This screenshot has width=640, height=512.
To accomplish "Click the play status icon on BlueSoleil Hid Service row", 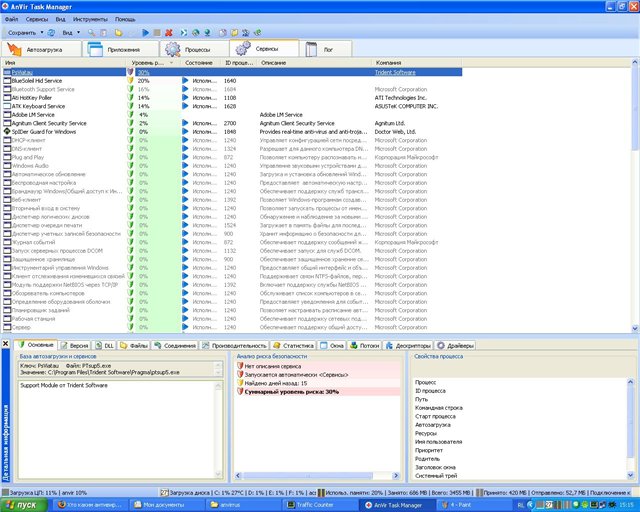I will click(185, 80).
